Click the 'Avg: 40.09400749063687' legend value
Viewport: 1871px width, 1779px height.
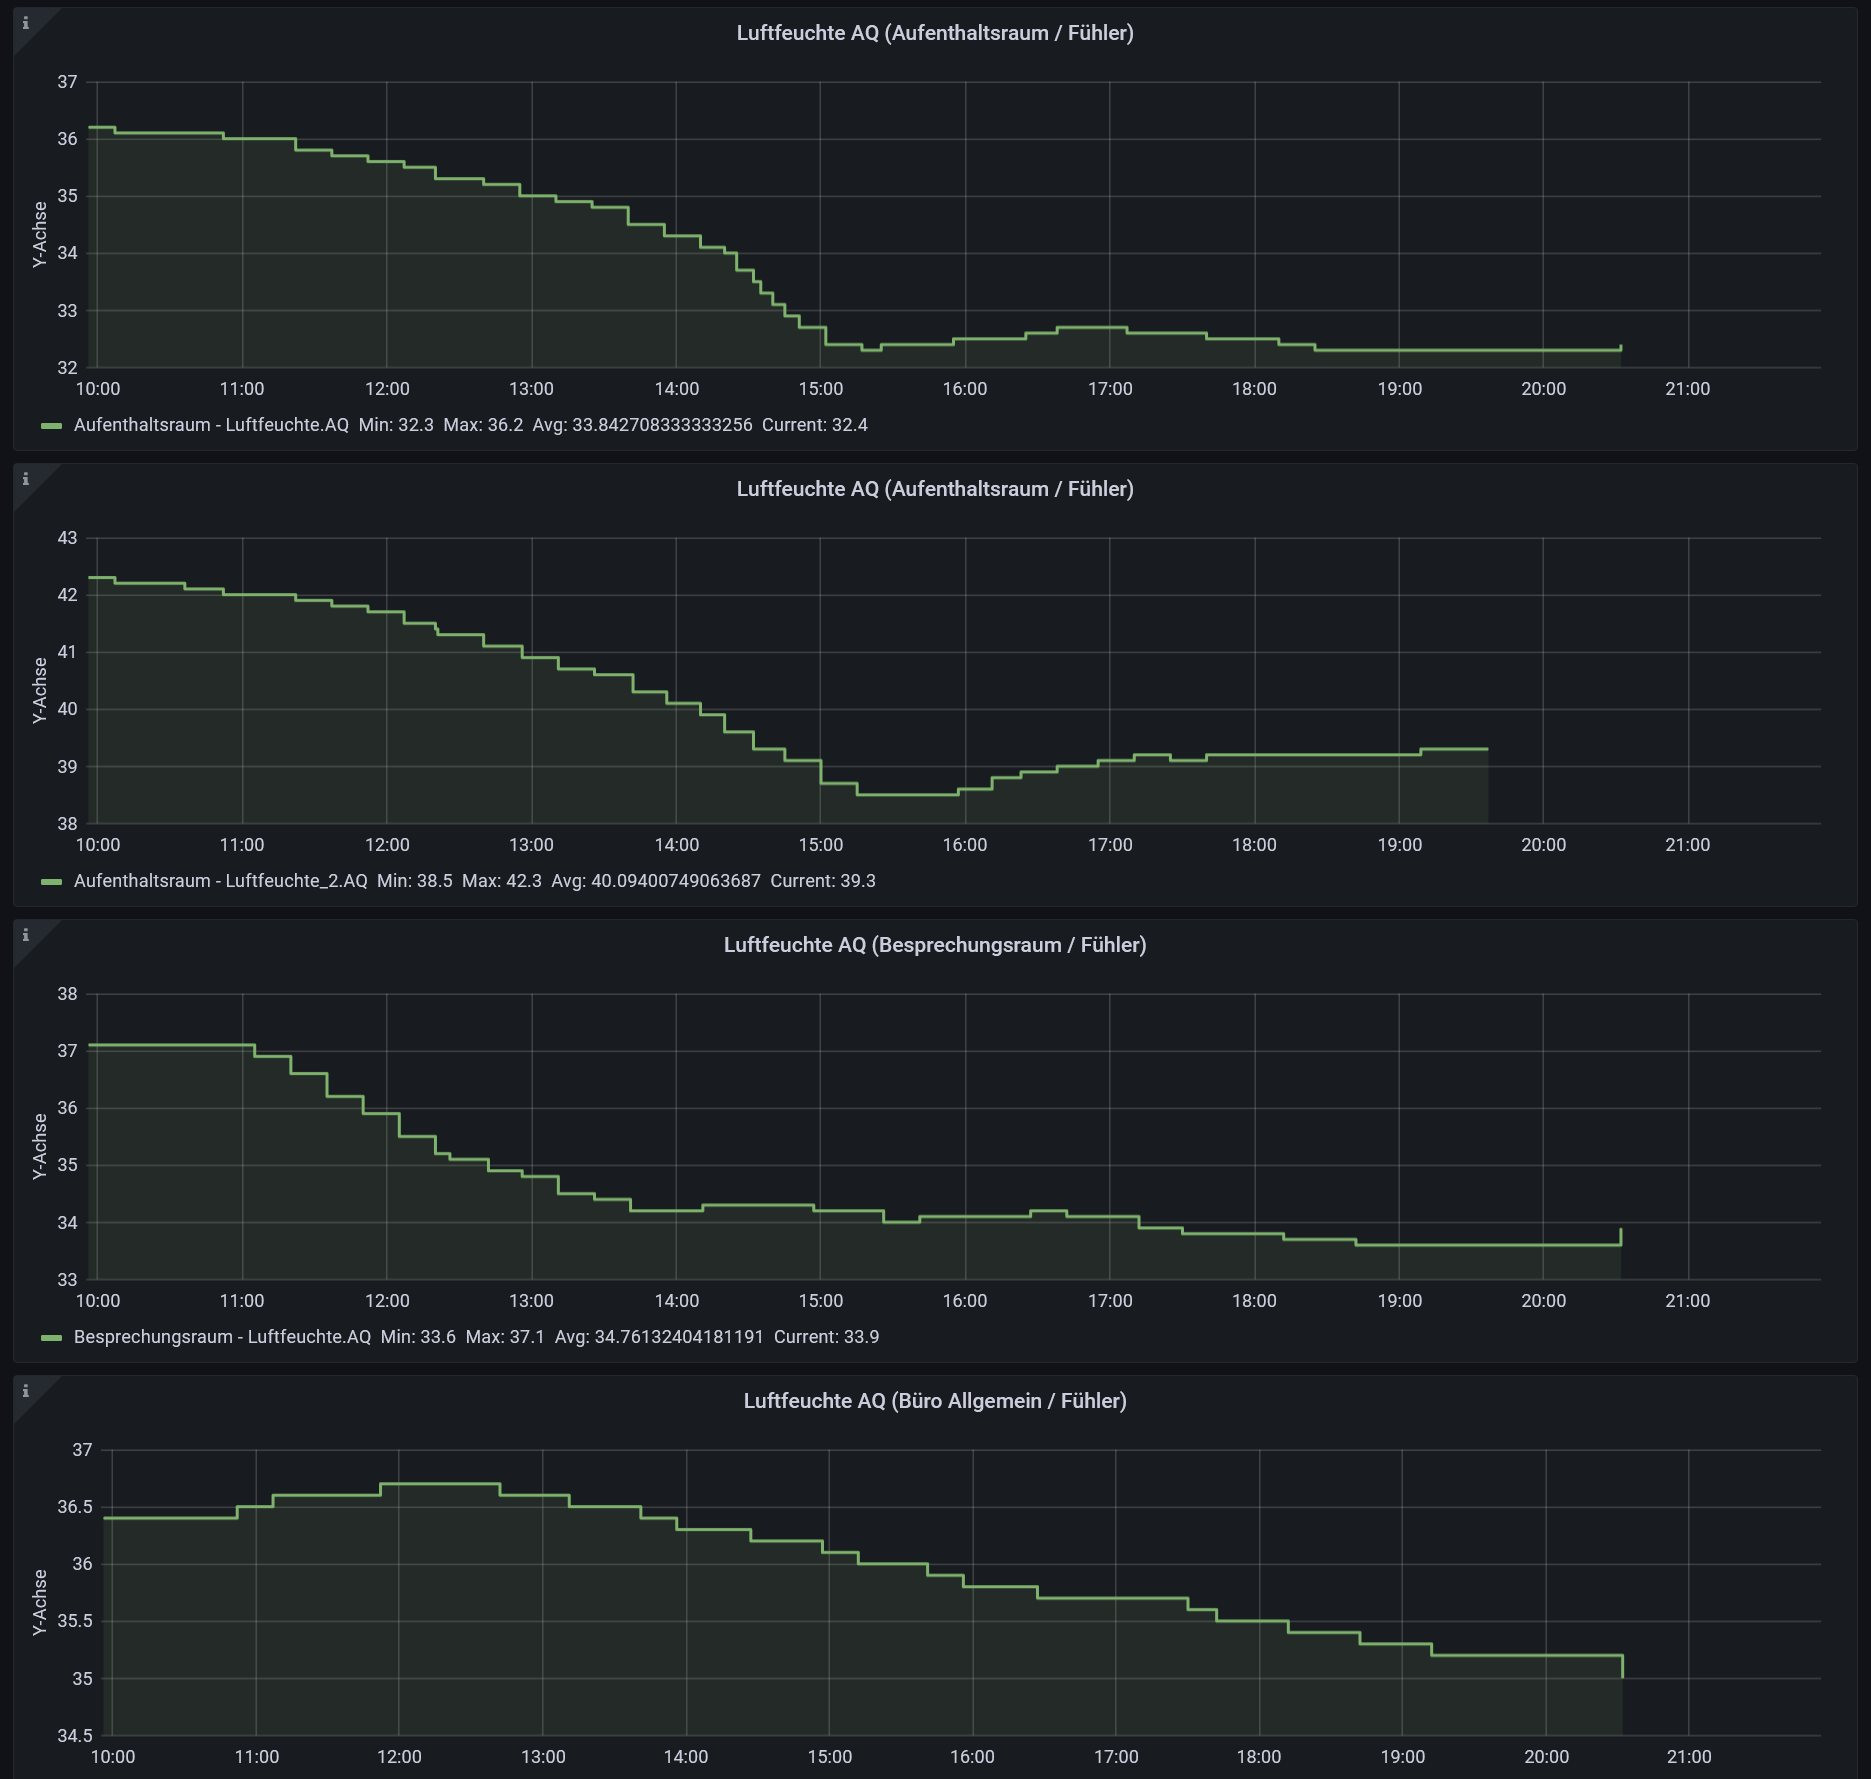pos(656,881)
